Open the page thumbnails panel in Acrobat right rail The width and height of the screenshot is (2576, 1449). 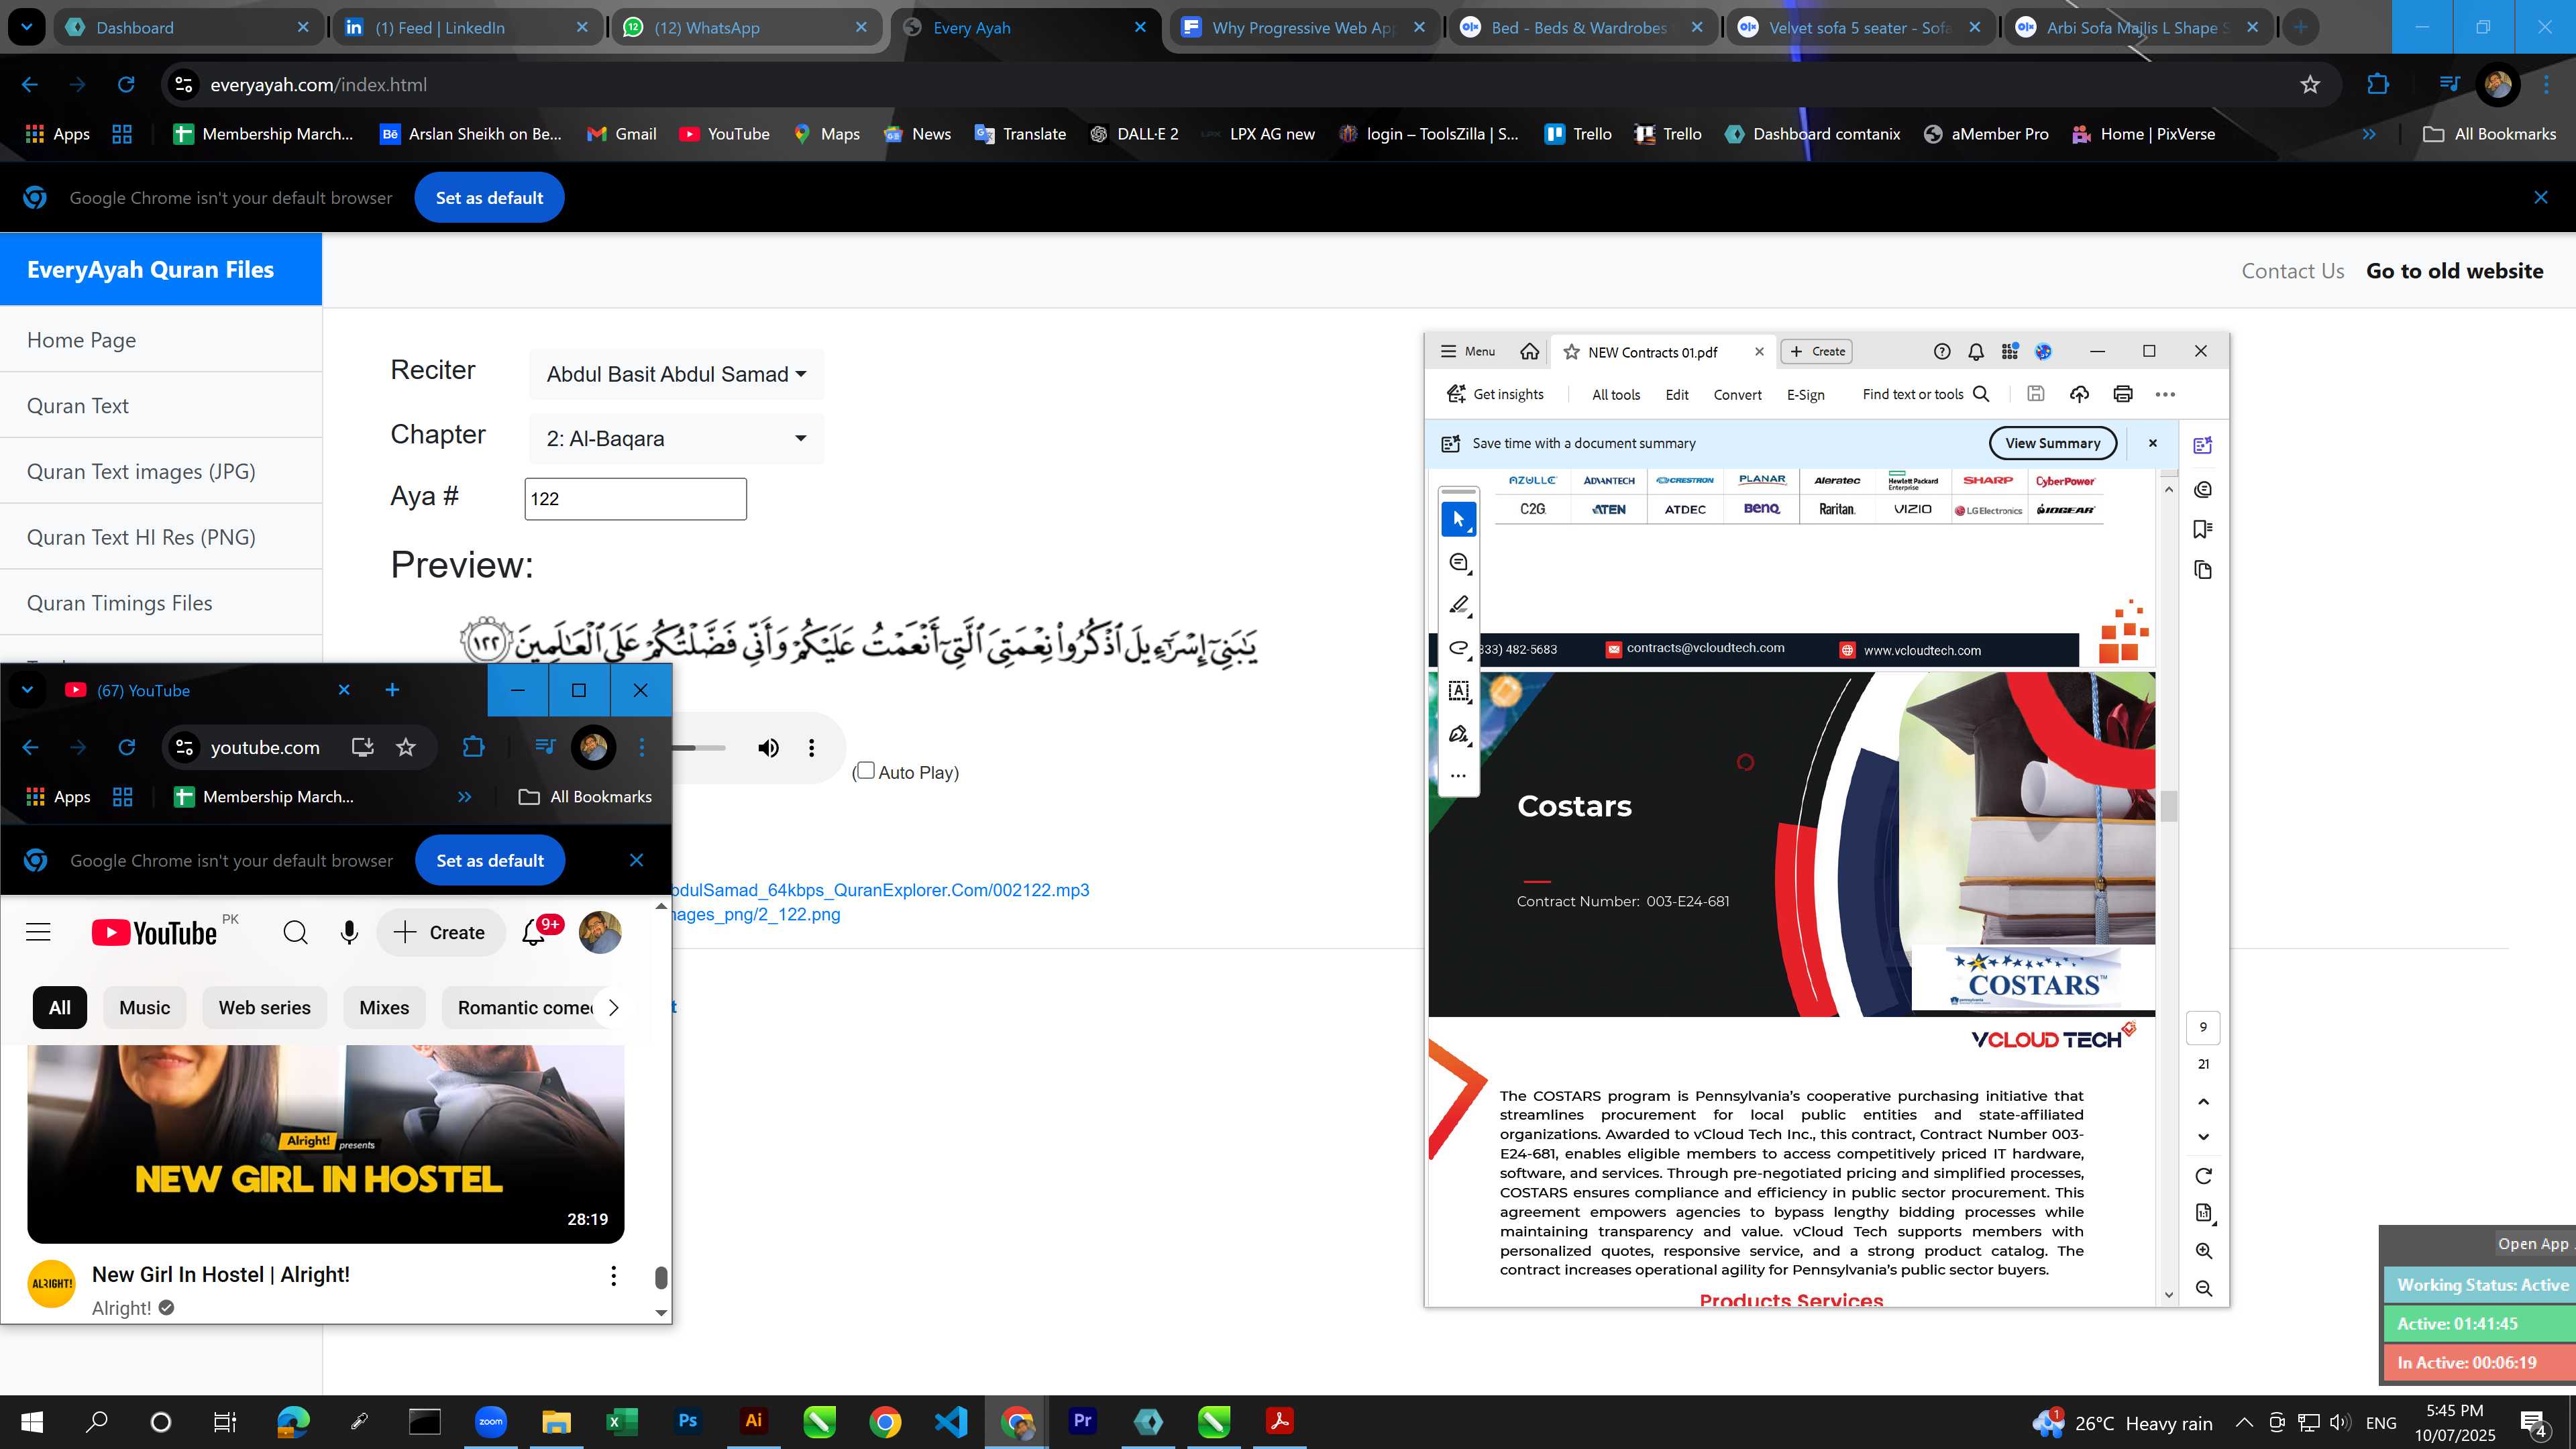tap(2202, 570)
